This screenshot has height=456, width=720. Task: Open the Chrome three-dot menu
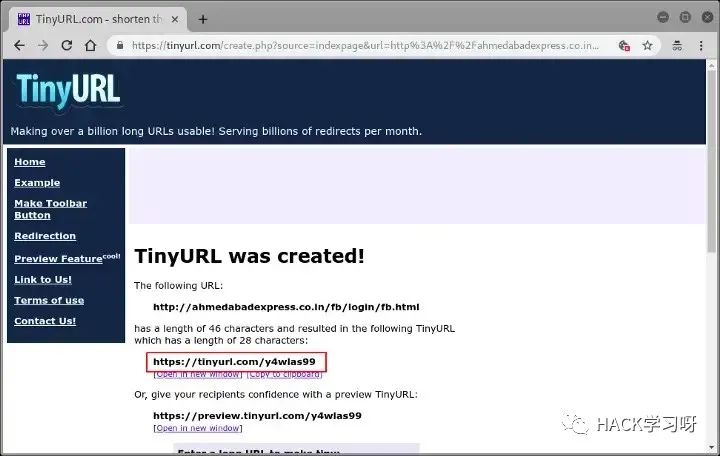[x=702, y=45]
